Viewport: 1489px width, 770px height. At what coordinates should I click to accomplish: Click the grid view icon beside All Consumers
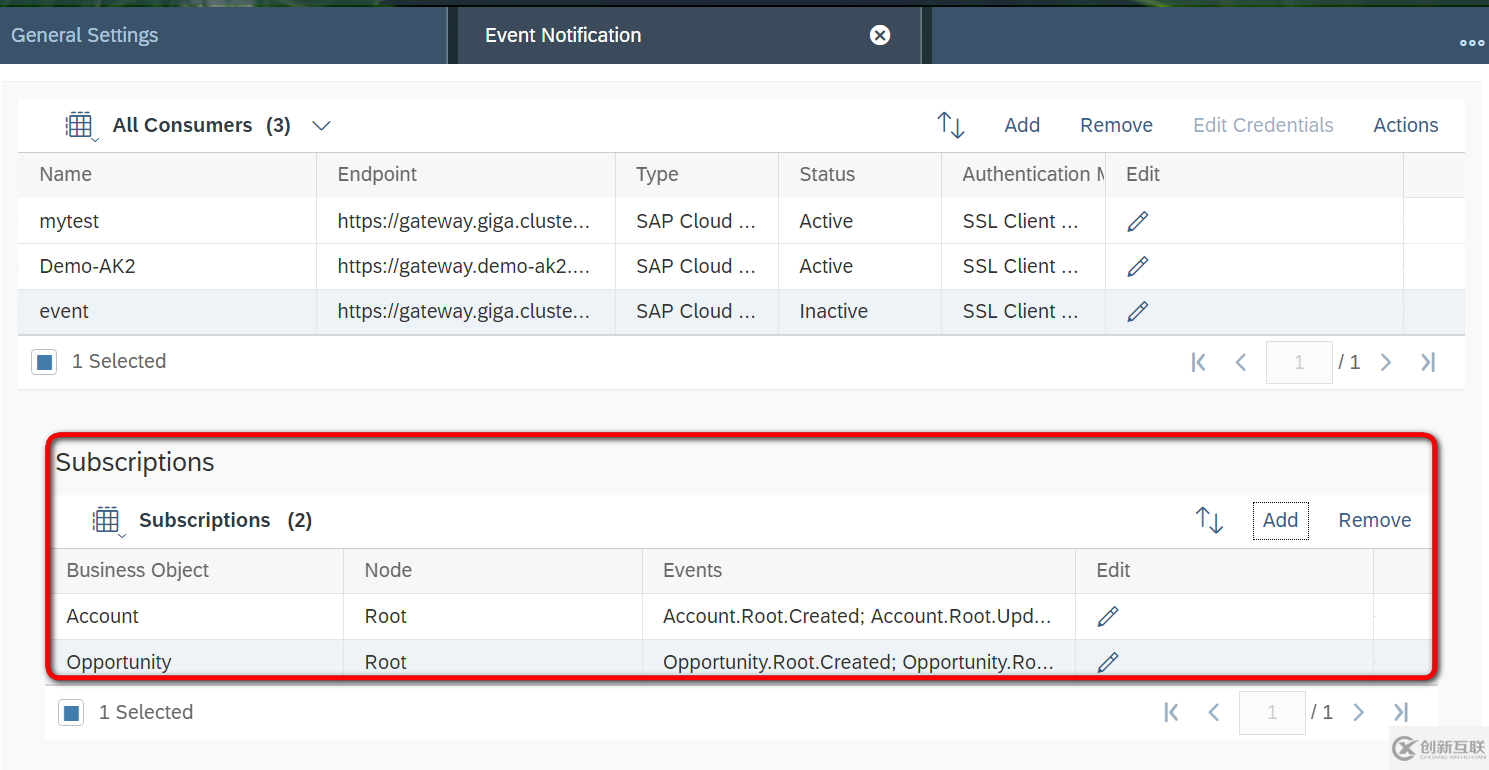tap(80, 125)
